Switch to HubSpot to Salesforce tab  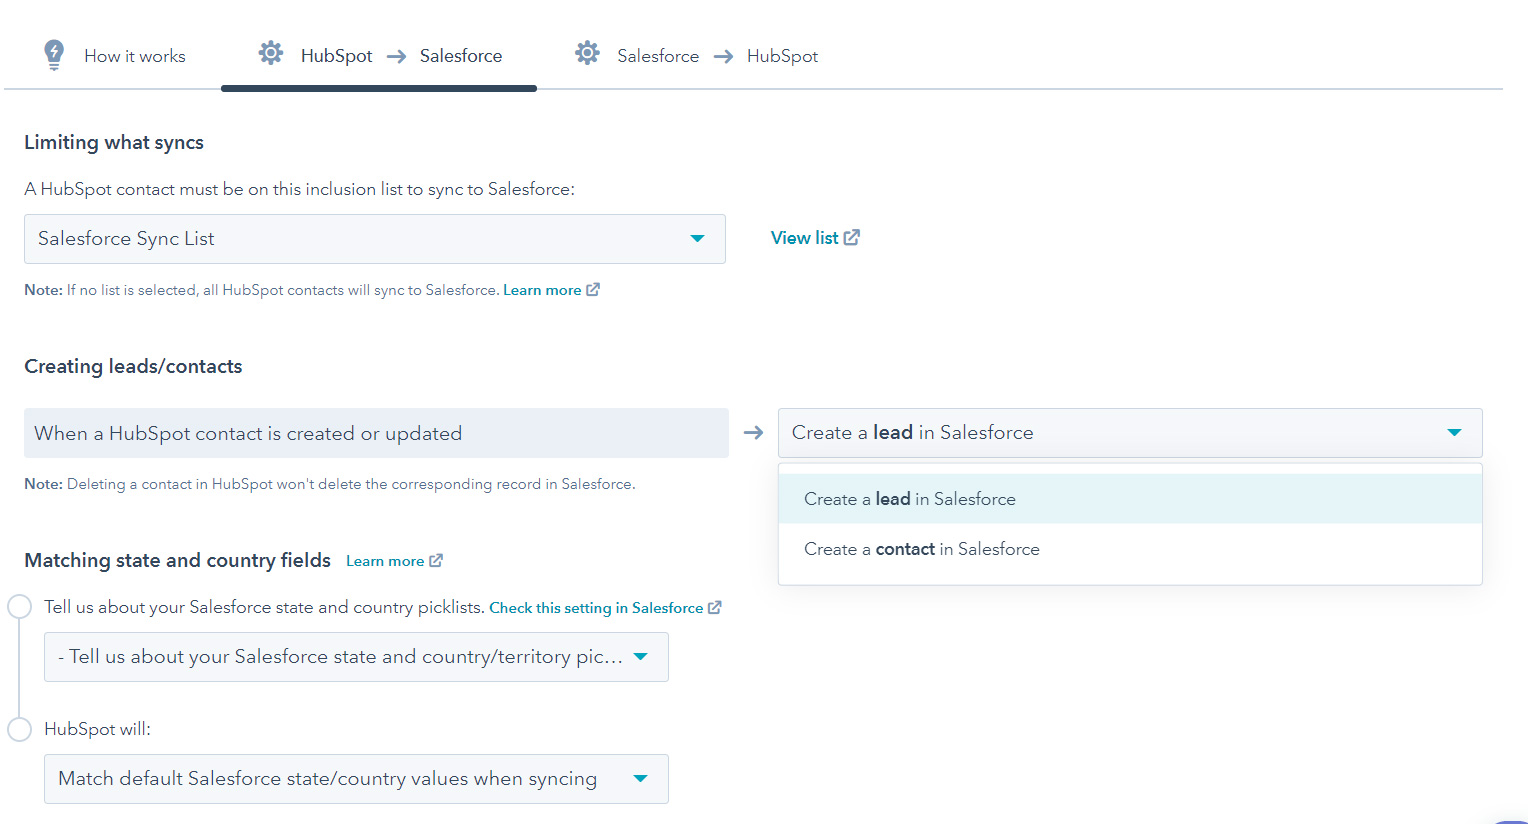380,56
